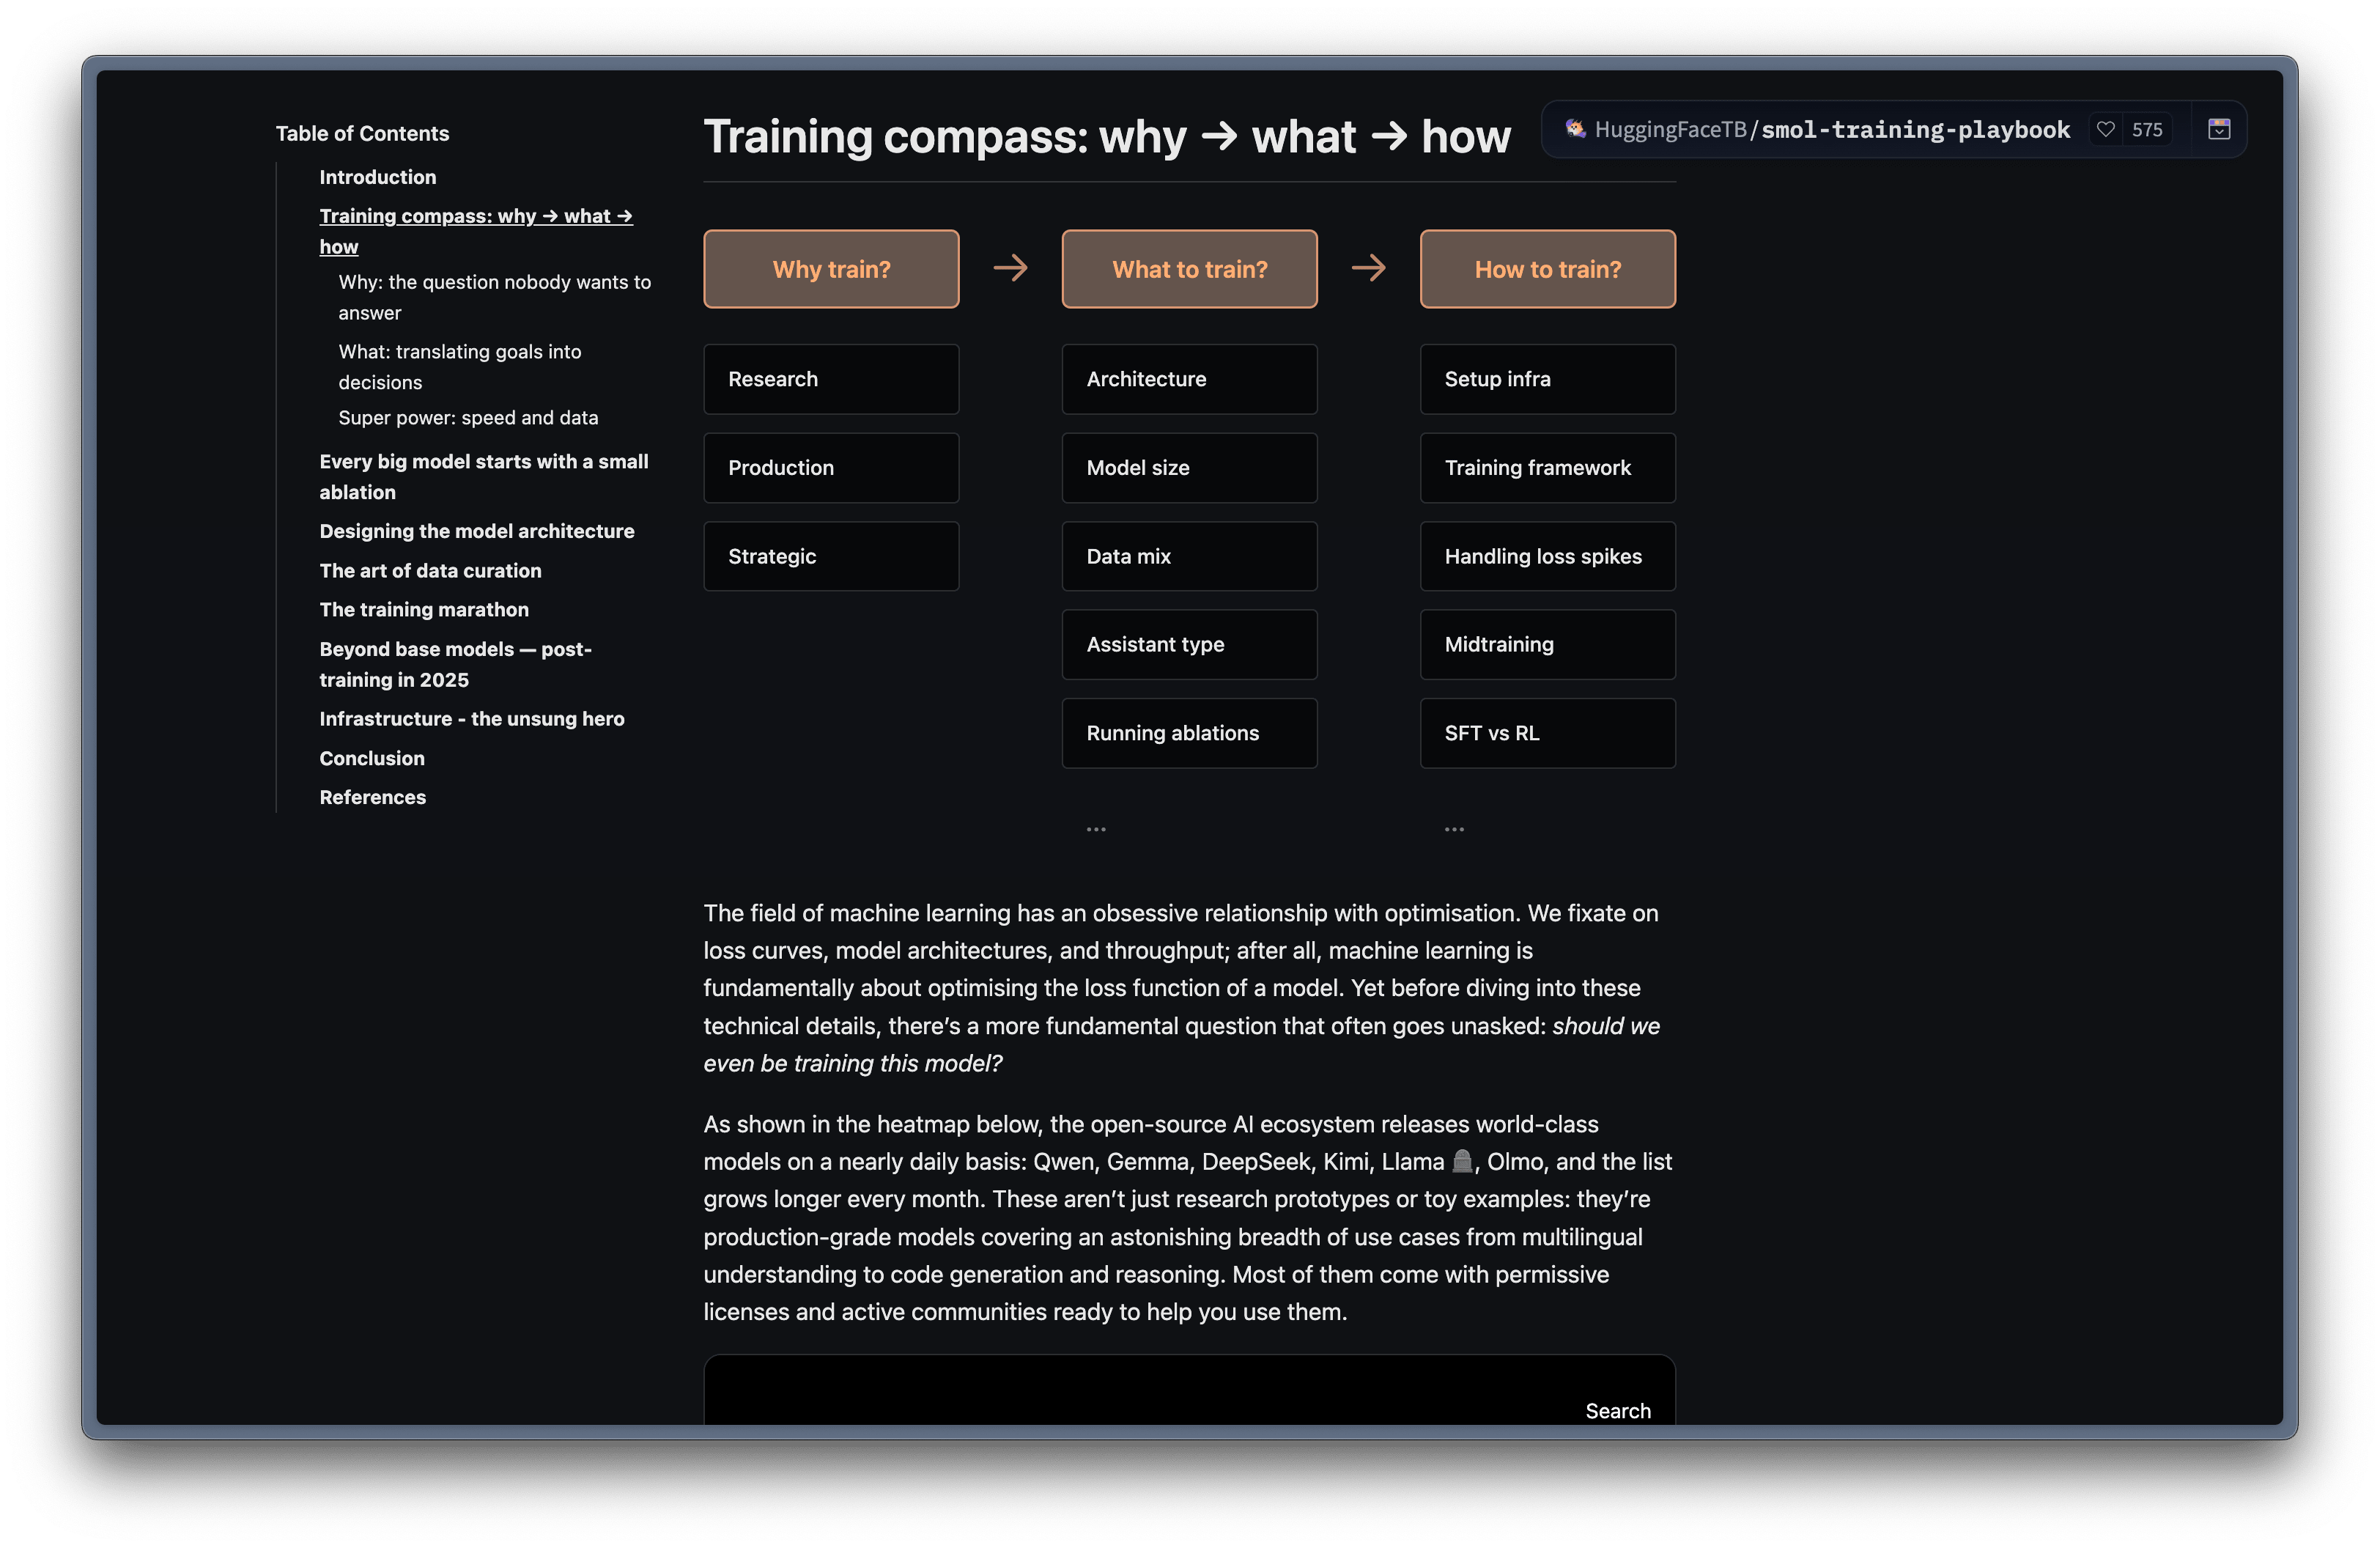Click the HuggingFaceTB avatar icon
Viewport: 2380px width, 1548px height.
point(1575,129)
